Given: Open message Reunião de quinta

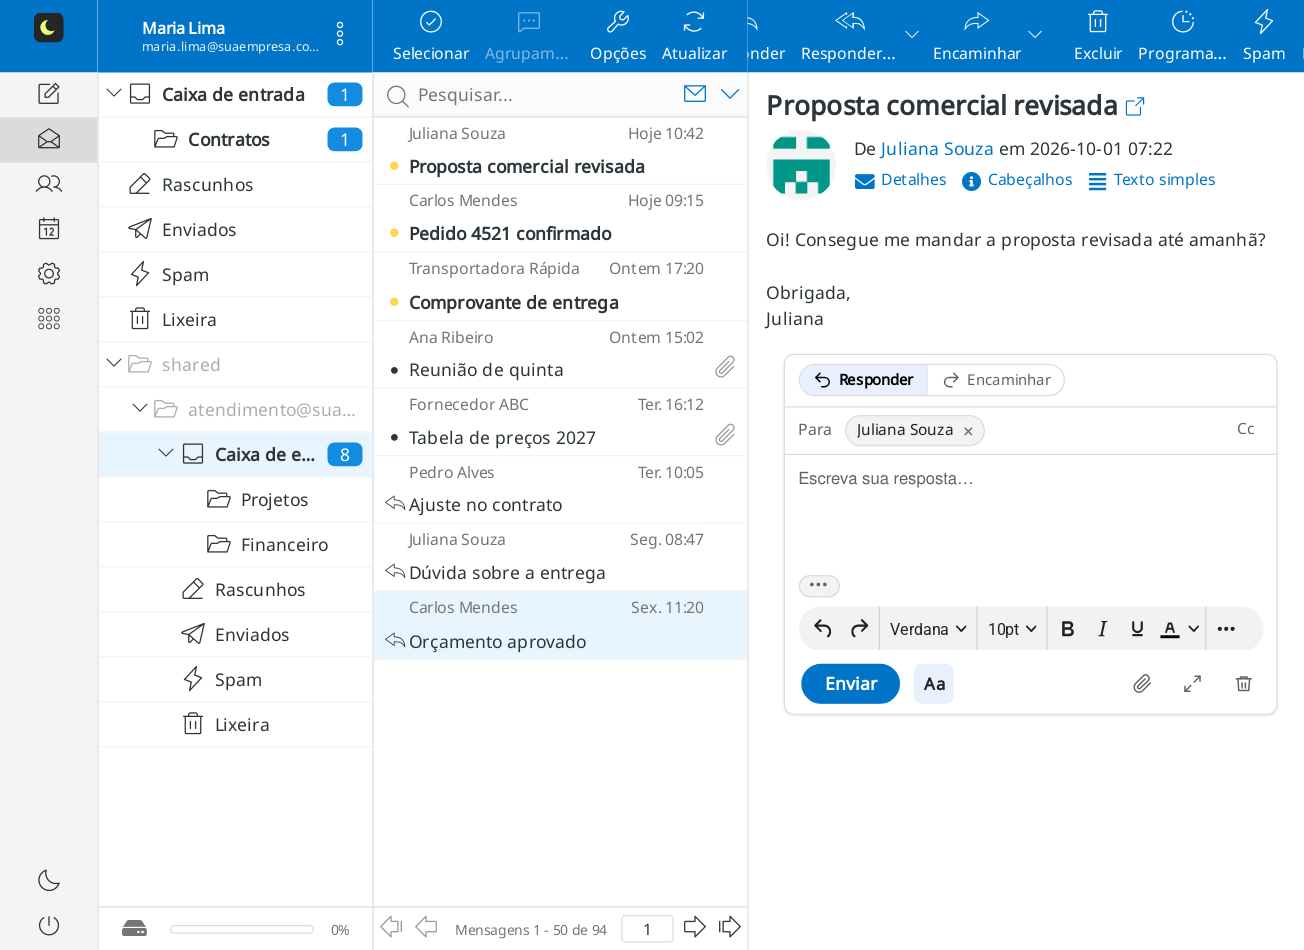Looking at the screenshot, I should coord(560,355).
